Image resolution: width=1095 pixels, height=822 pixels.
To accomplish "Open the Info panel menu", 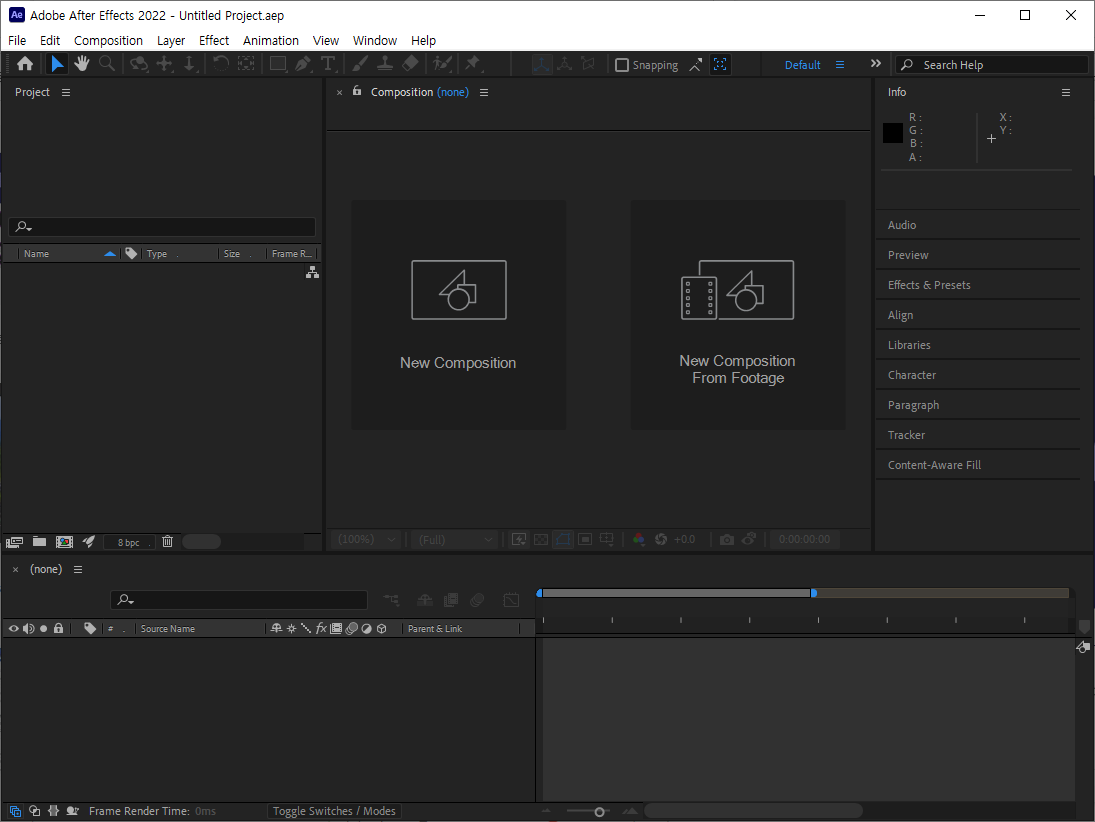I will tap(1066, 92).
